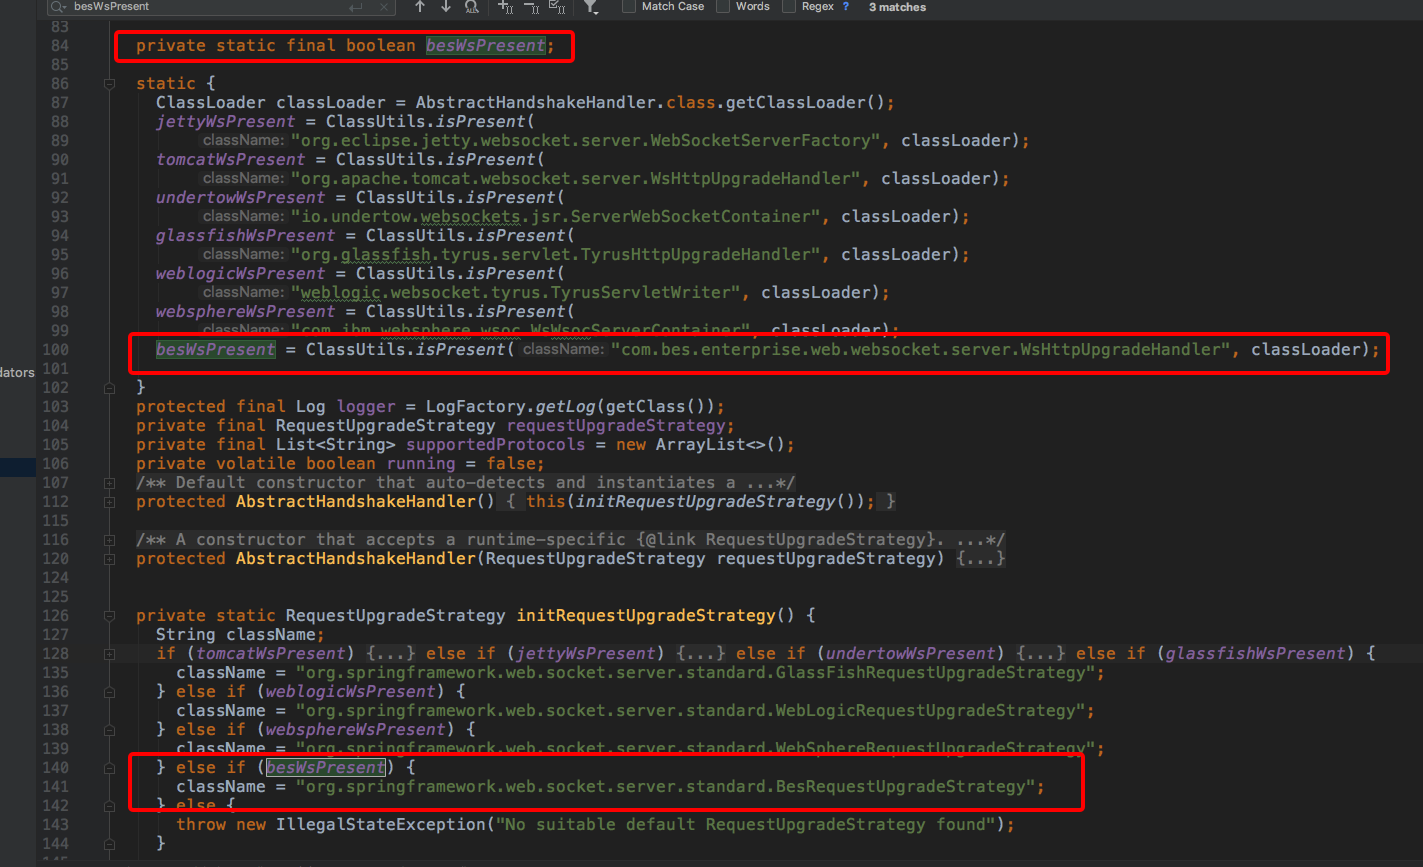Click the Find All icon

coord(472,7)
